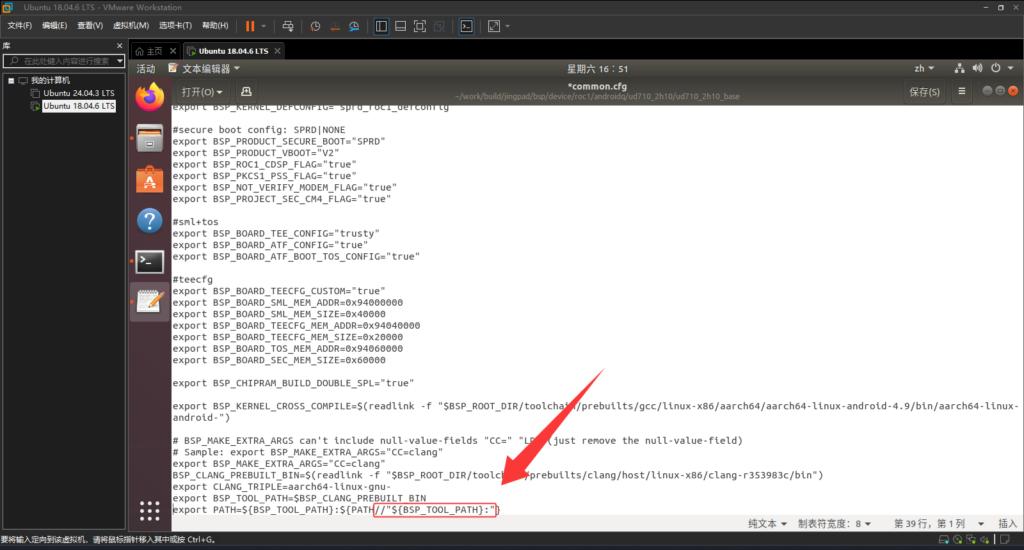Open the Help icon in the dock

point(149,221)
